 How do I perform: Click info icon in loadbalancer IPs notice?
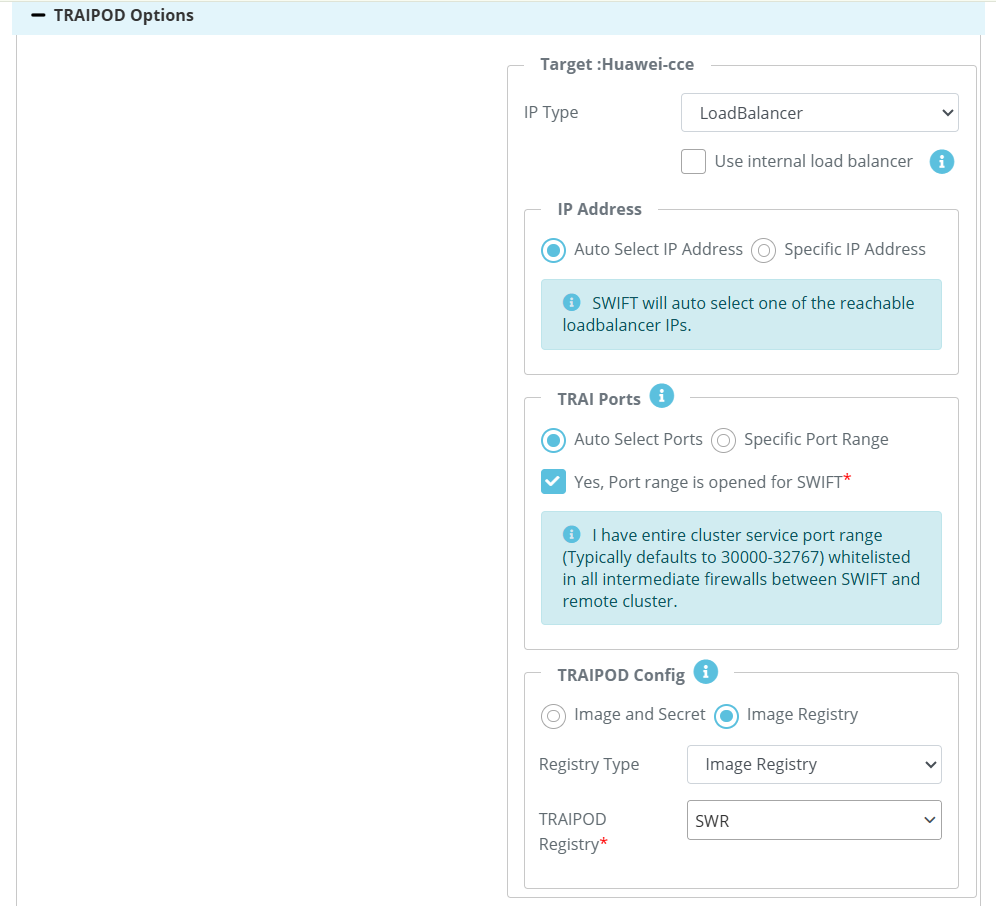click(x=571, y=302)
